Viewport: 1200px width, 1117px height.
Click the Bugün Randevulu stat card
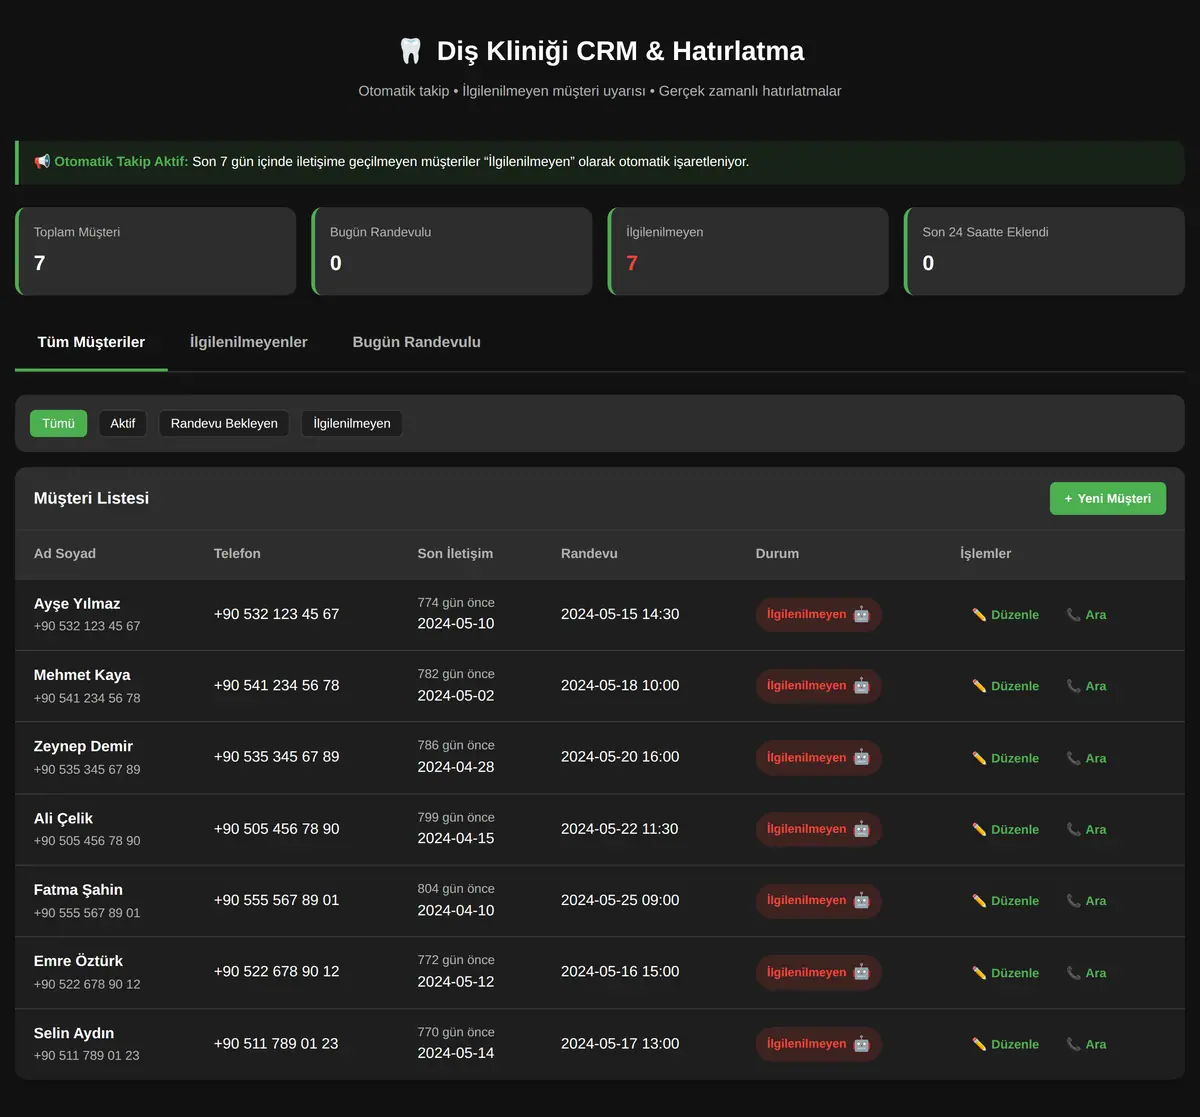[452, 251]
